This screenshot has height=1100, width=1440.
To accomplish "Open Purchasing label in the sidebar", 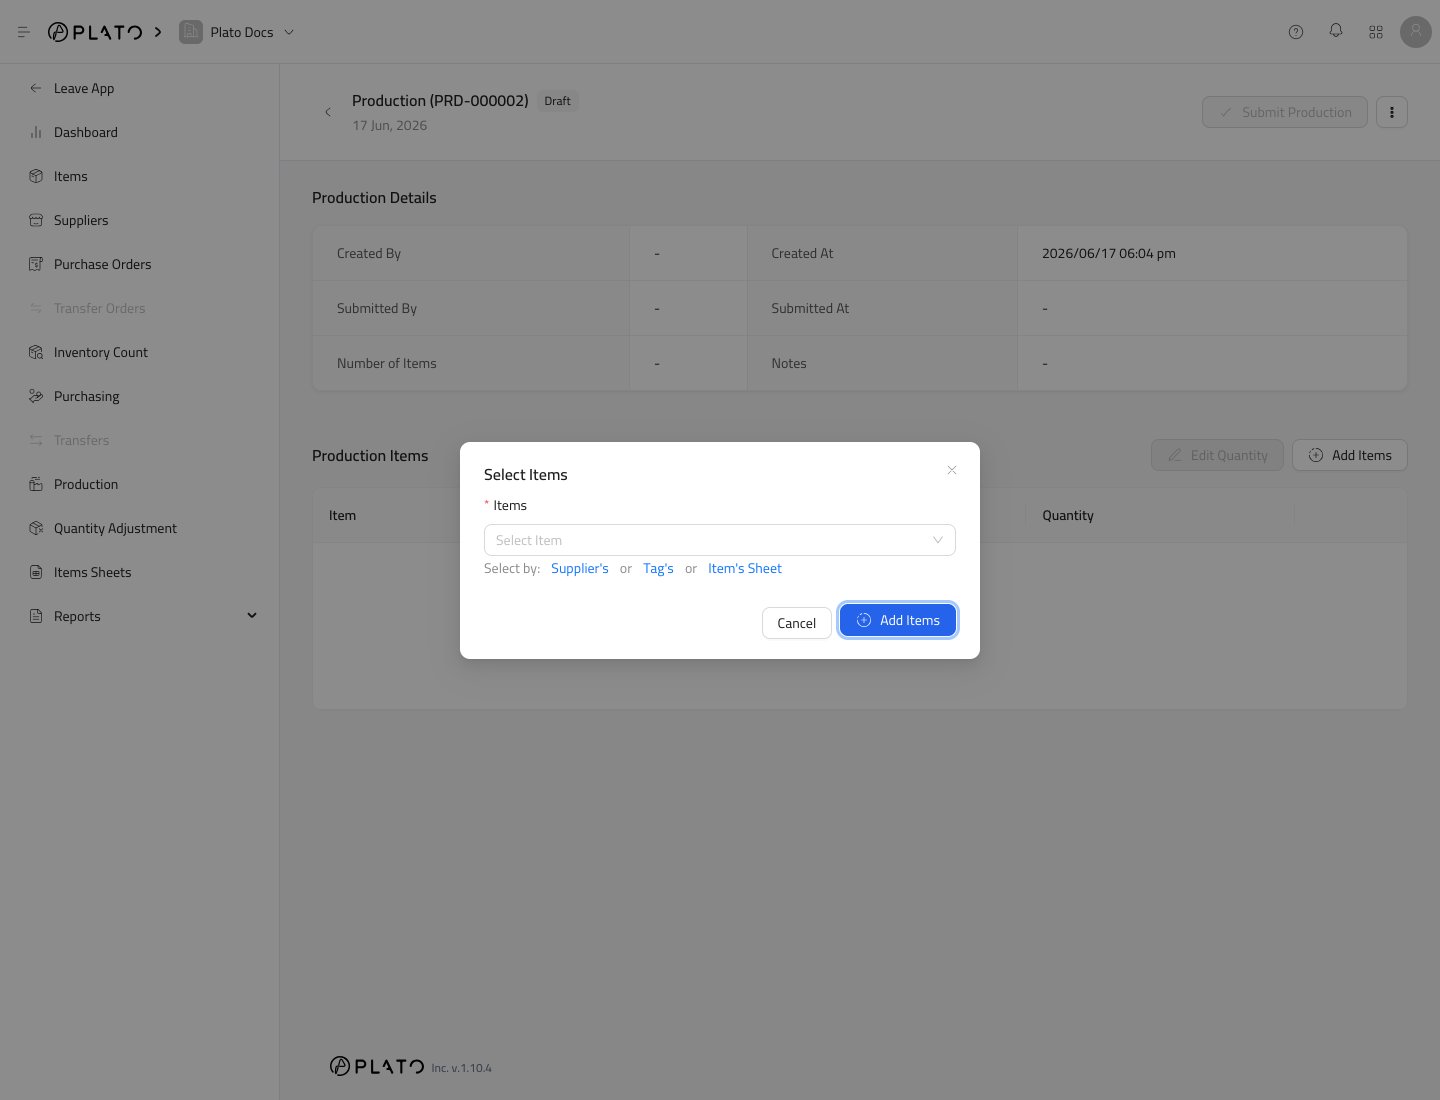I will [x=87, y=396].
